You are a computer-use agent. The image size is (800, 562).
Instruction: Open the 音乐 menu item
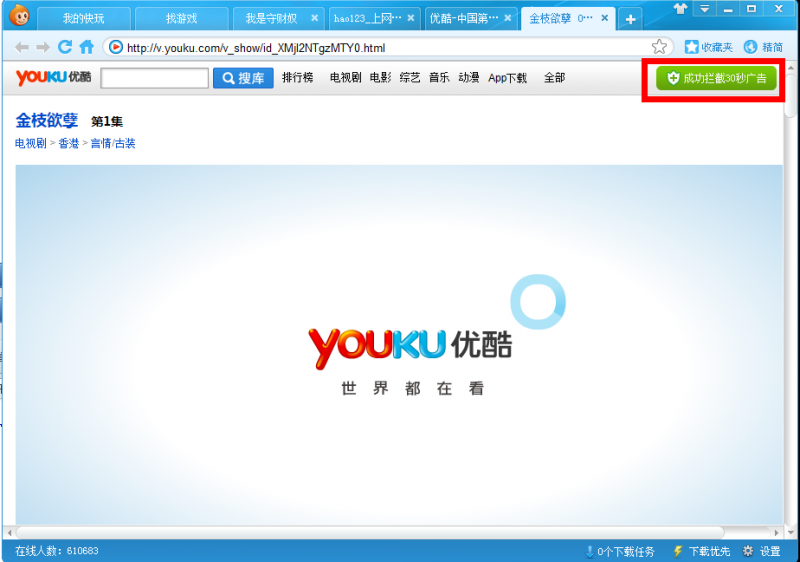(x=439, y=78)
